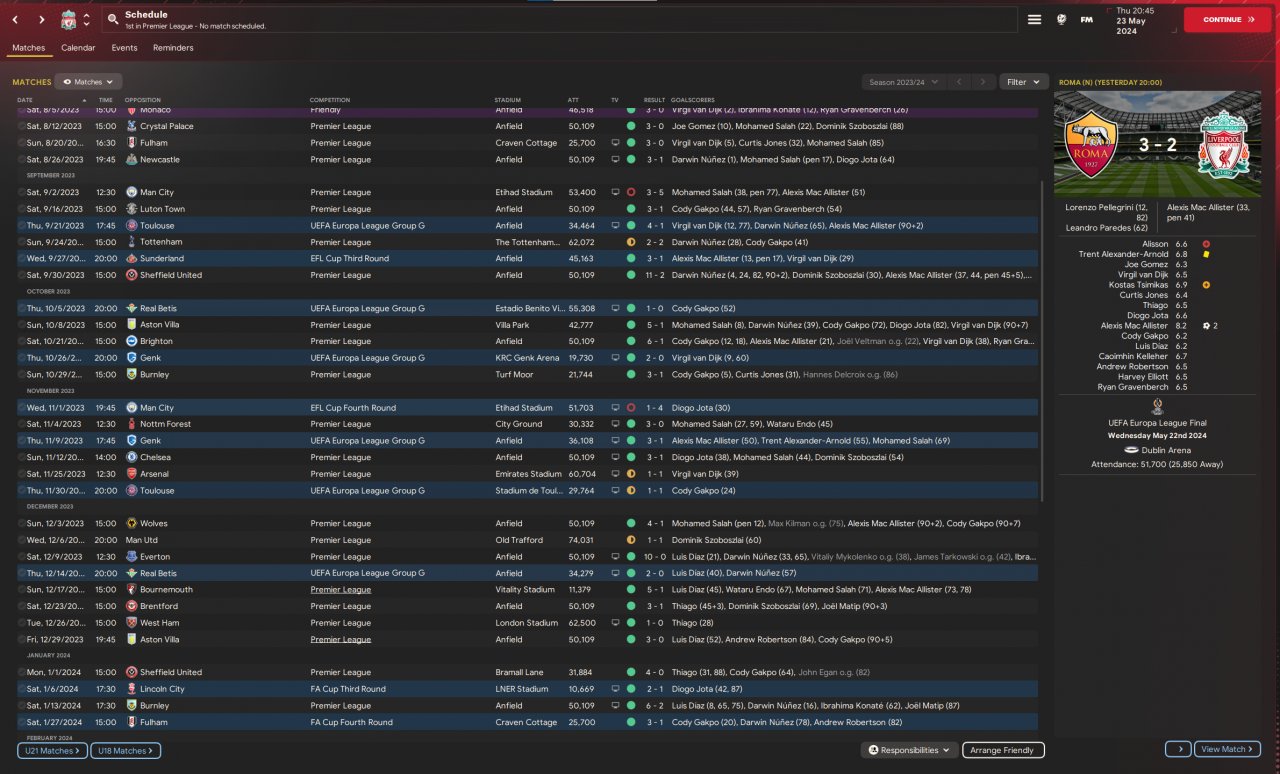Expand U18 Matches
Screen dimensions: 1280x774
(x=126, y=750)
